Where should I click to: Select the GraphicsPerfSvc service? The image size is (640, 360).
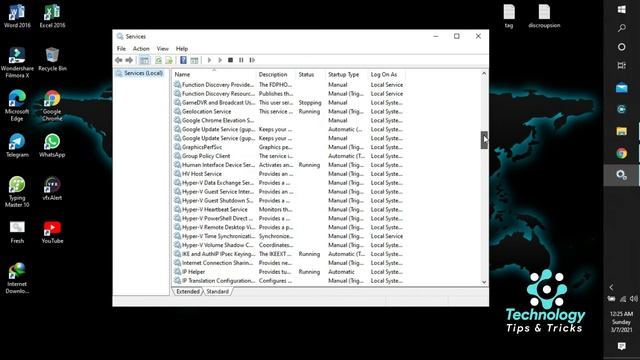pos(289,147)
